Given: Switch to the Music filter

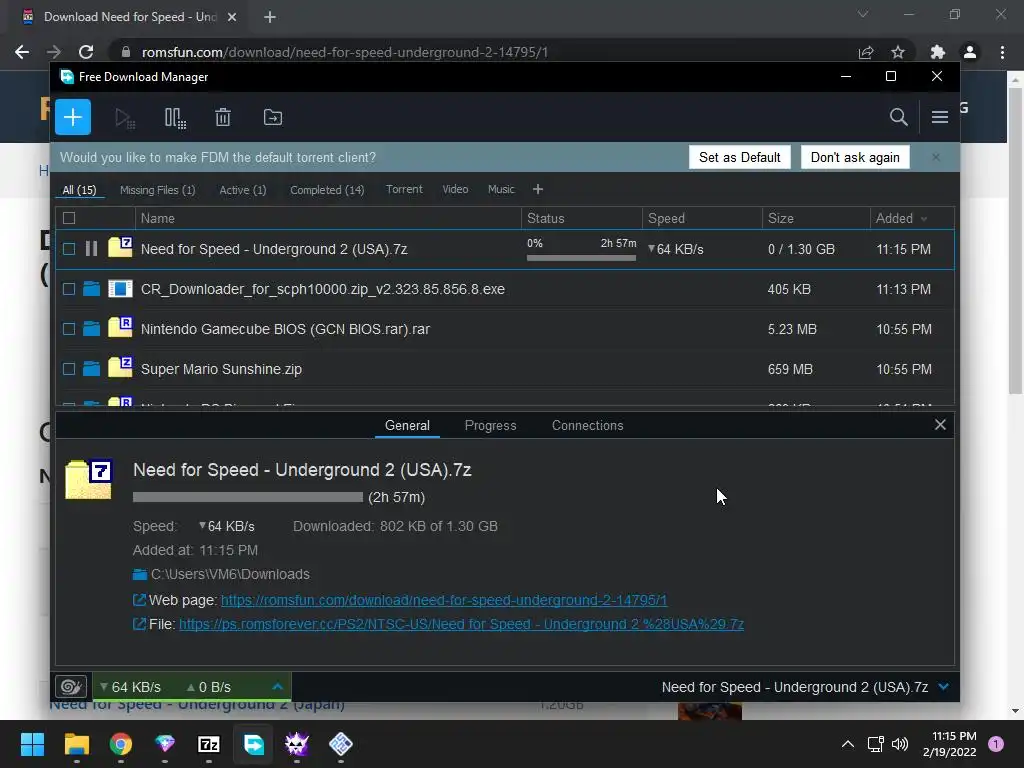Looking at the screenshot, I should (501, 189).
